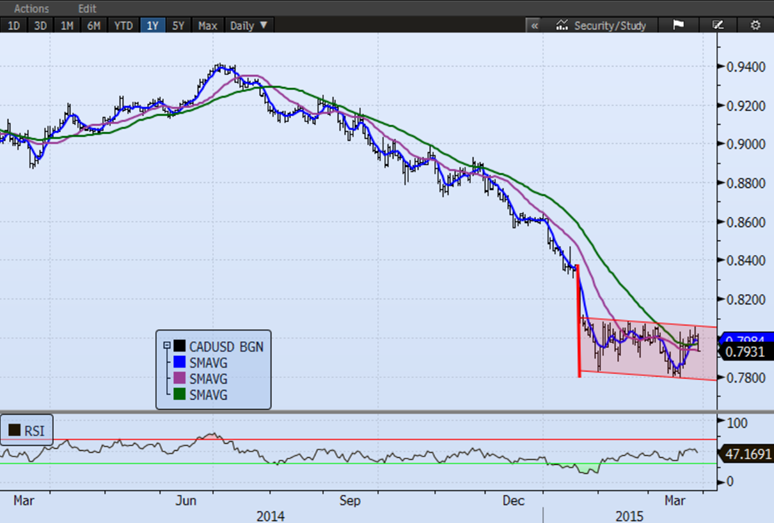
Task: Set the range to YTD
Action: (124, 25)
